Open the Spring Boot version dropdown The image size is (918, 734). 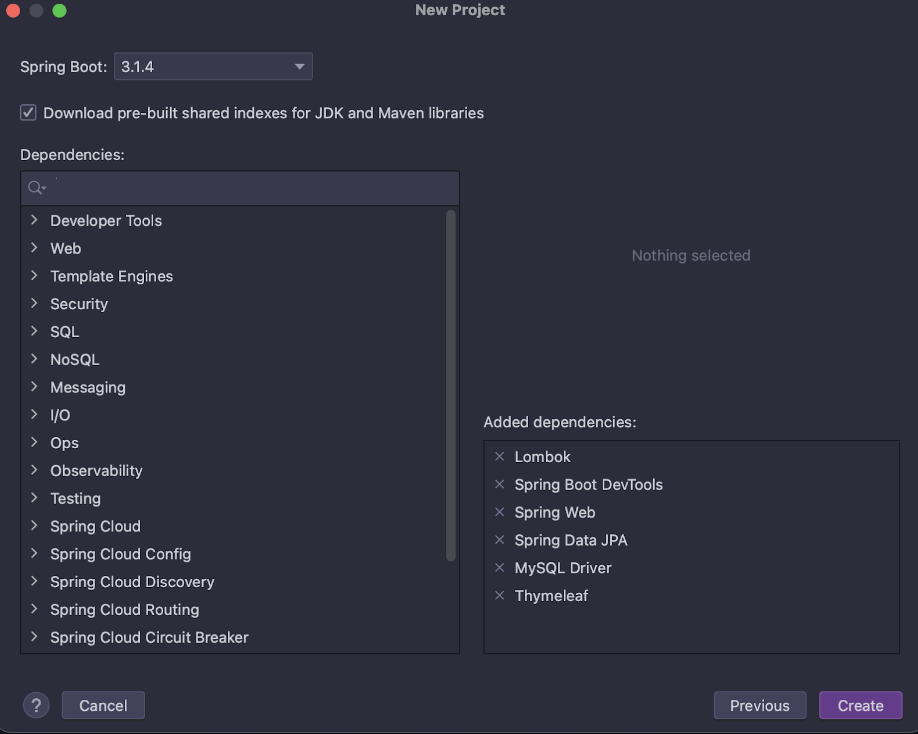(x=213, y=66)
